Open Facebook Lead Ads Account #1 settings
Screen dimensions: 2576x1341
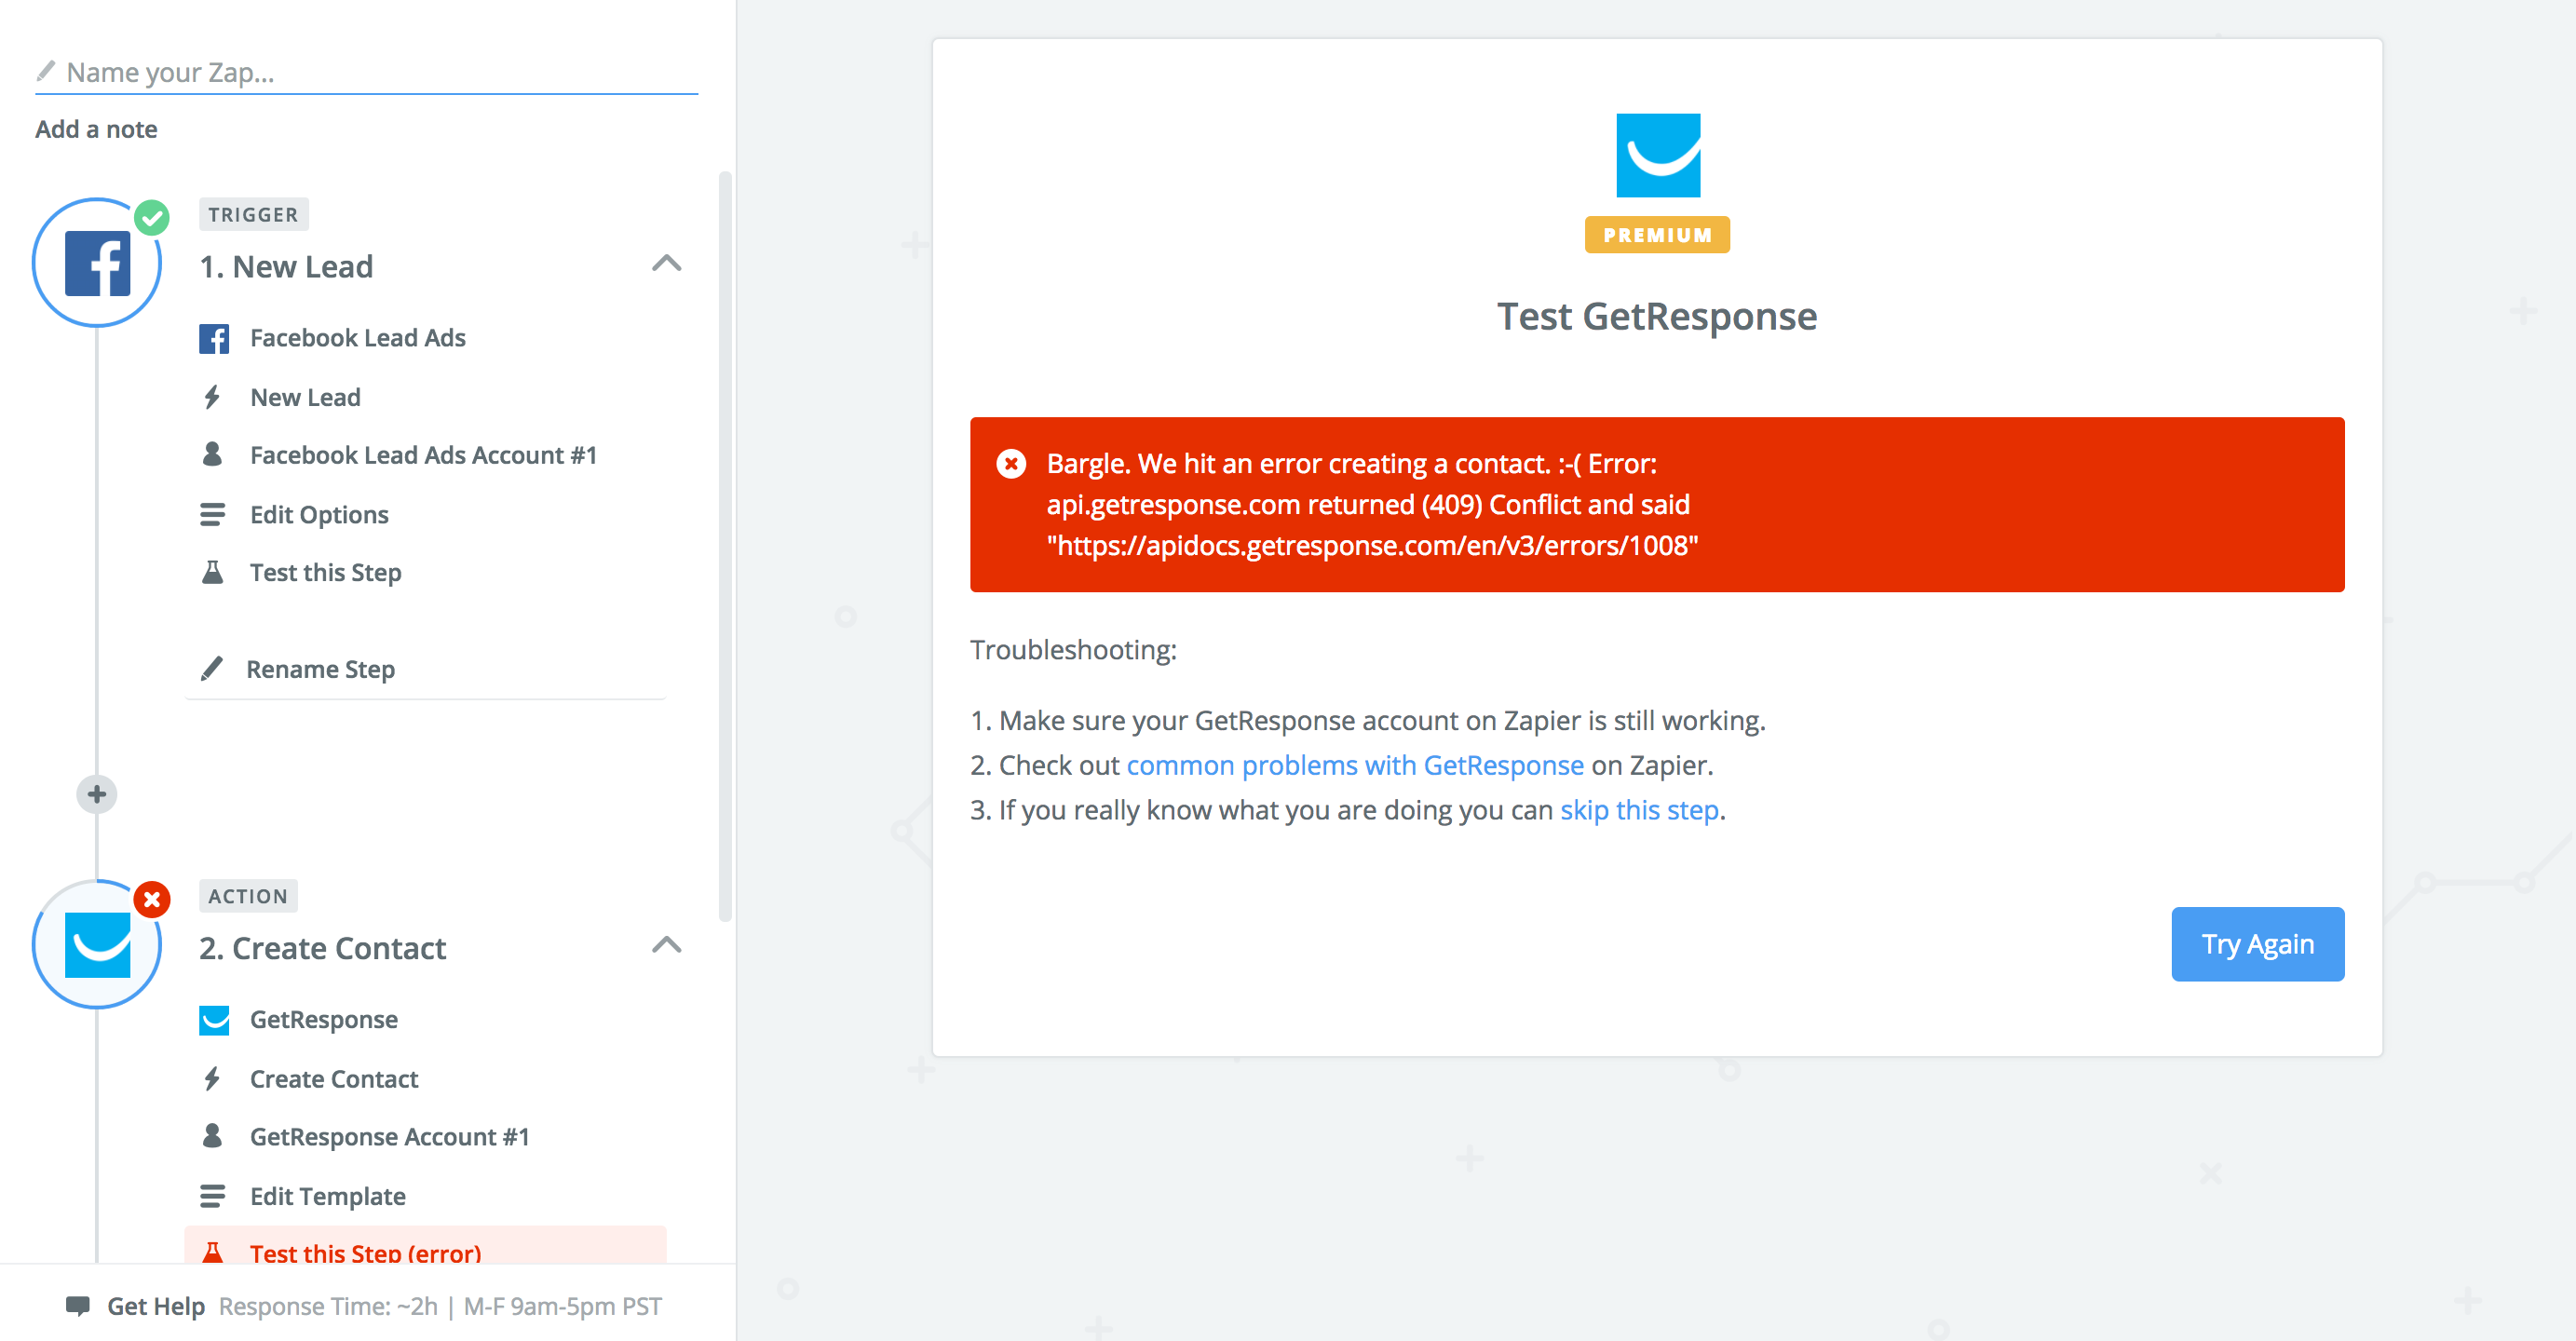pyautogui.click(x=423, y=455)
